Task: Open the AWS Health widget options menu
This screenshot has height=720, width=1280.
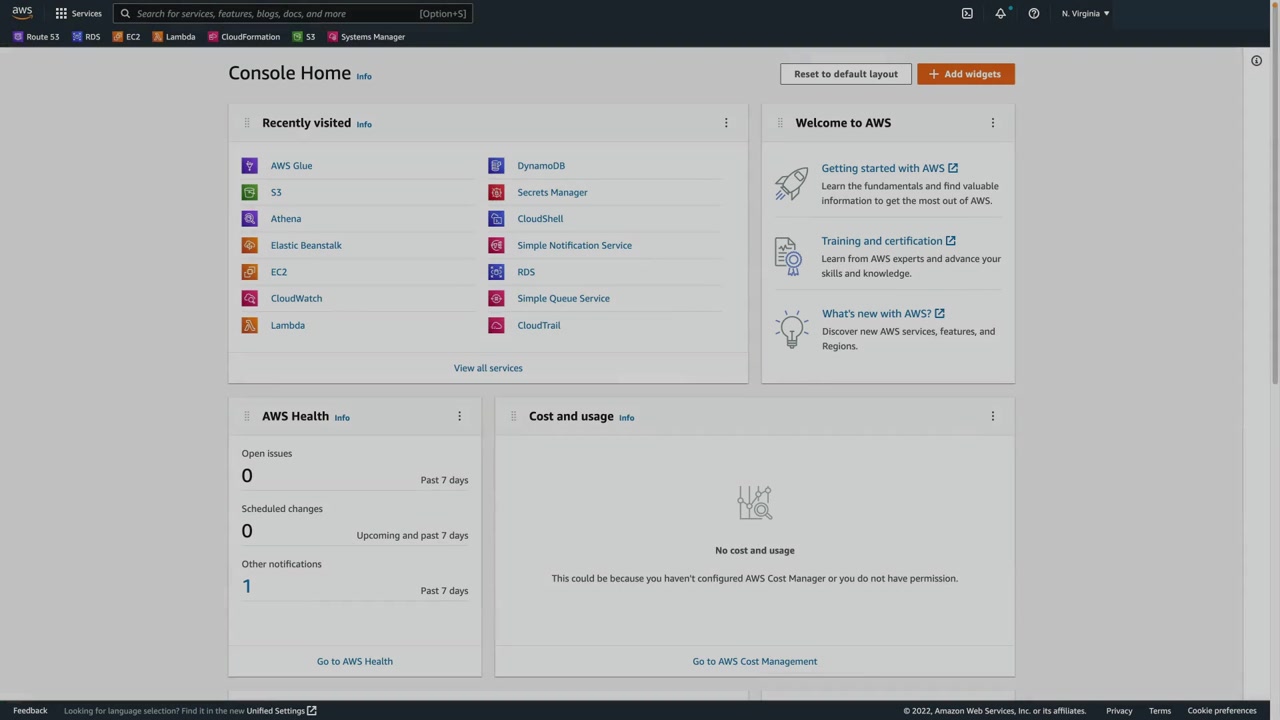Action: coord(460,416)
